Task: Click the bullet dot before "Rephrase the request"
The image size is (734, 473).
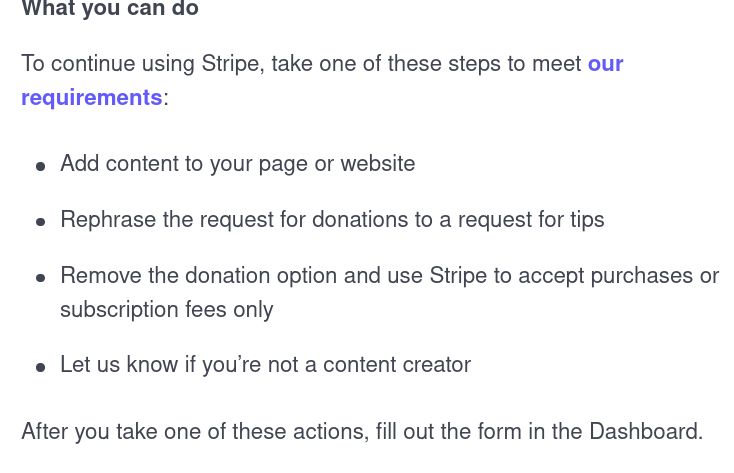Action: click(x=41, y=222)
